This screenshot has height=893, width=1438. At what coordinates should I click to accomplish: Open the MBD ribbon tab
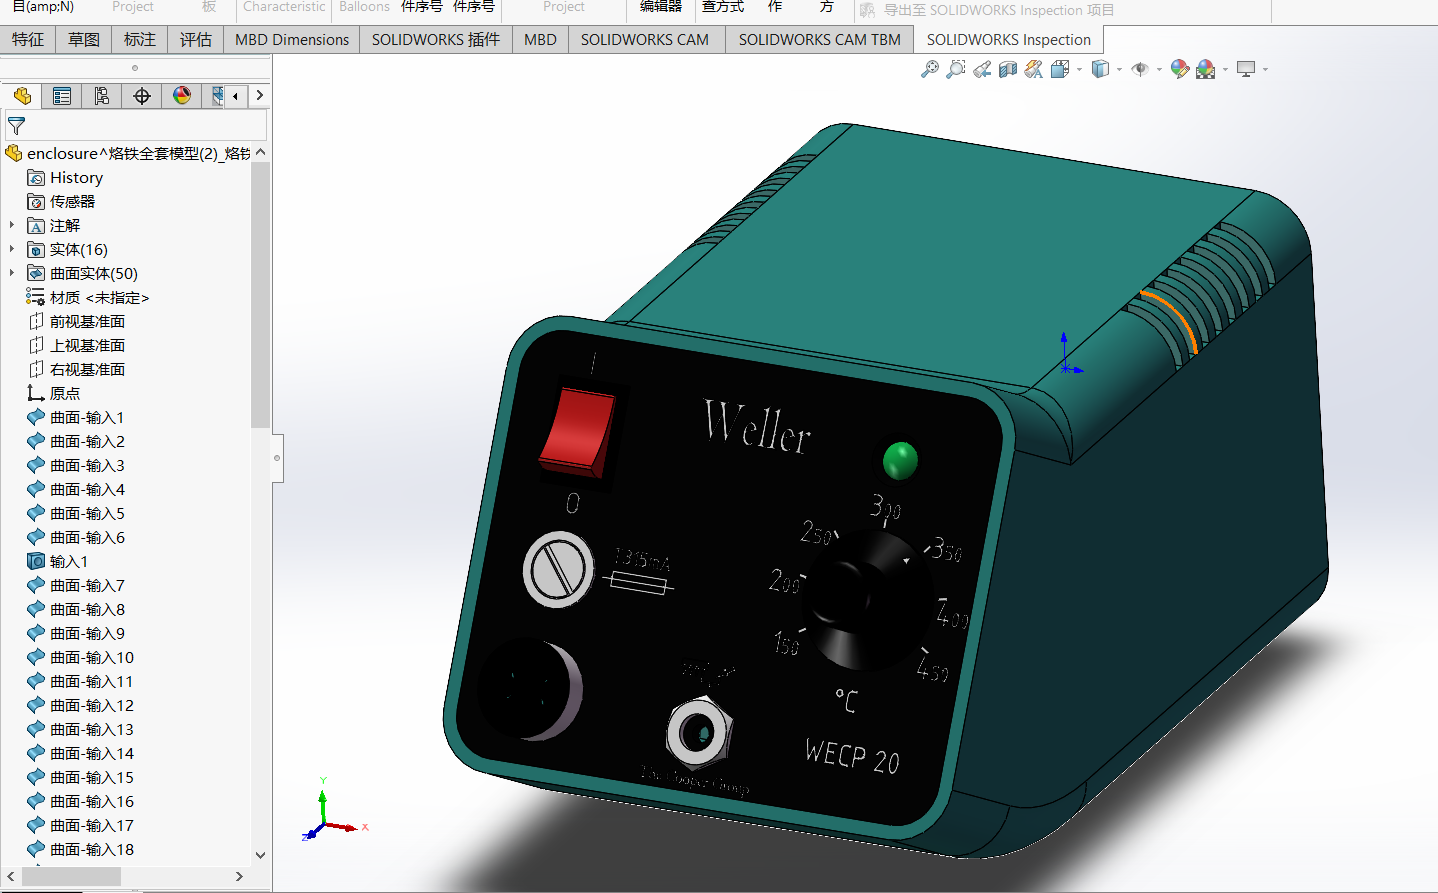click(x=540, y=40)
